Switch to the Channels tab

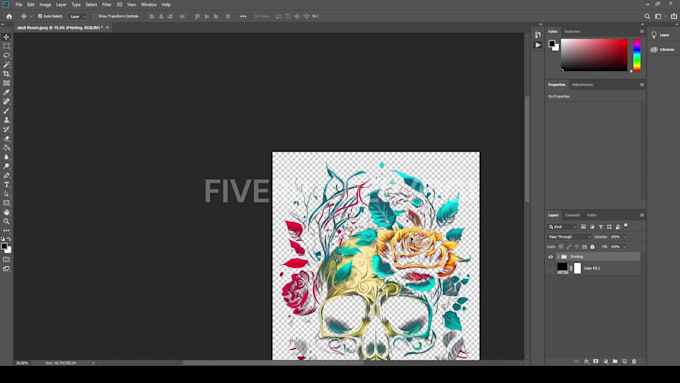pos(572,215)
